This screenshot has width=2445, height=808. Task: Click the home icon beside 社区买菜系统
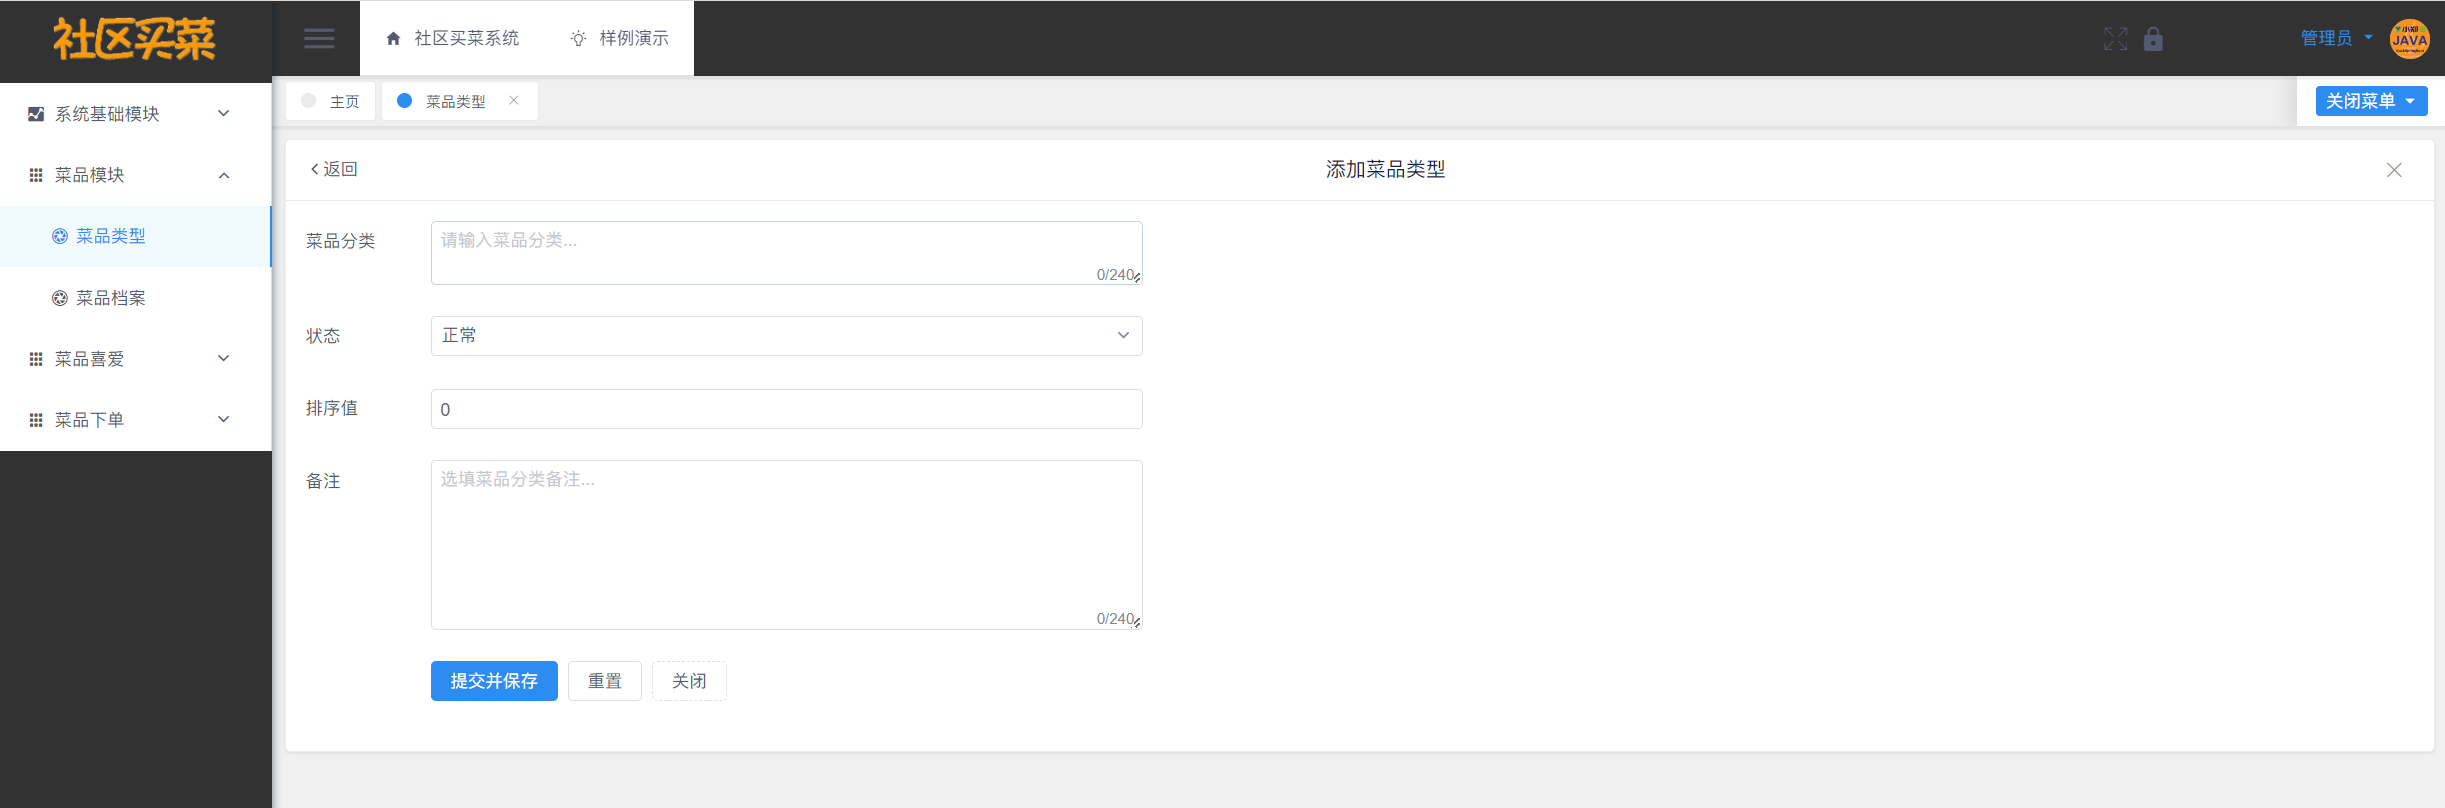point(393,39)
